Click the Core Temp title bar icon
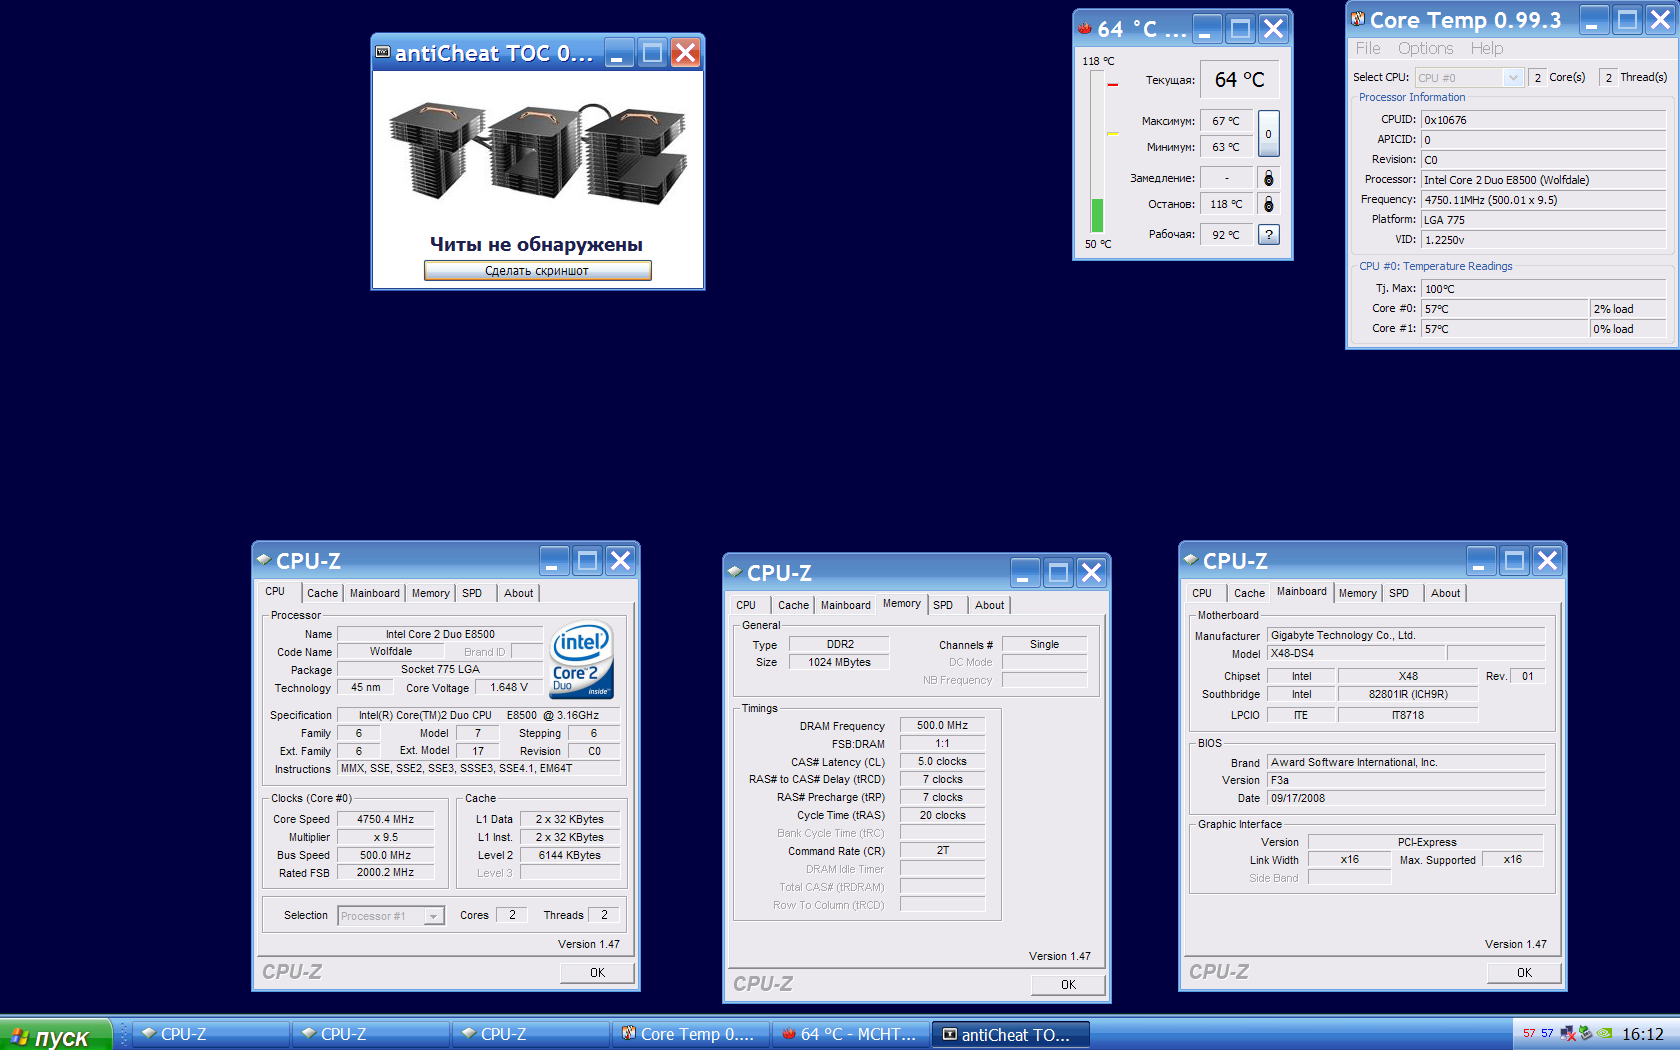1680x1050 pixels. 1358,19
